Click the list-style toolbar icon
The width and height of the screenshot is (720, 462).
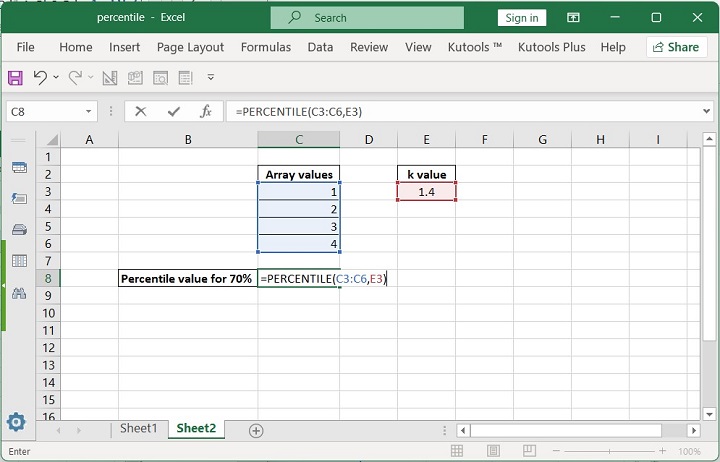point(186,78)
